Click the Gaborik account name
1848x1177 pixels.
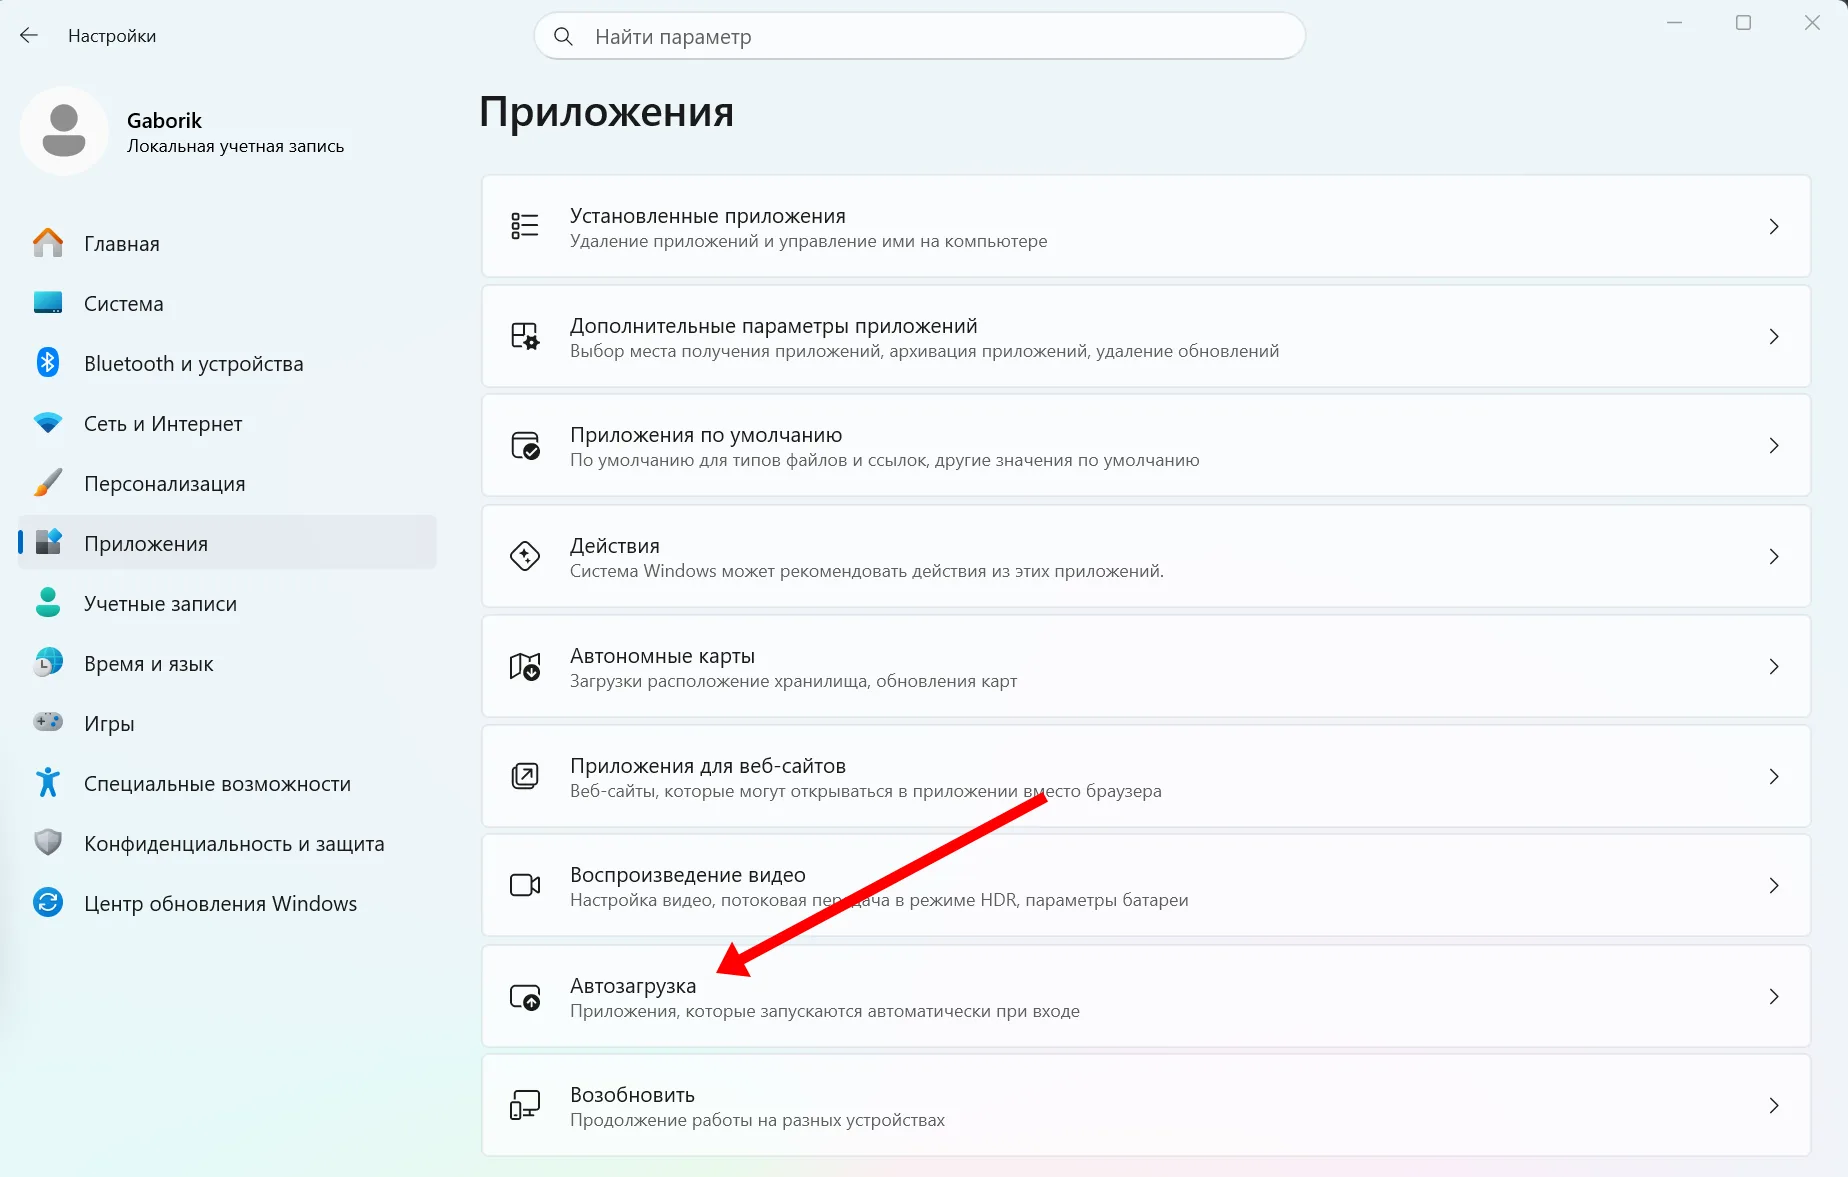164,120
